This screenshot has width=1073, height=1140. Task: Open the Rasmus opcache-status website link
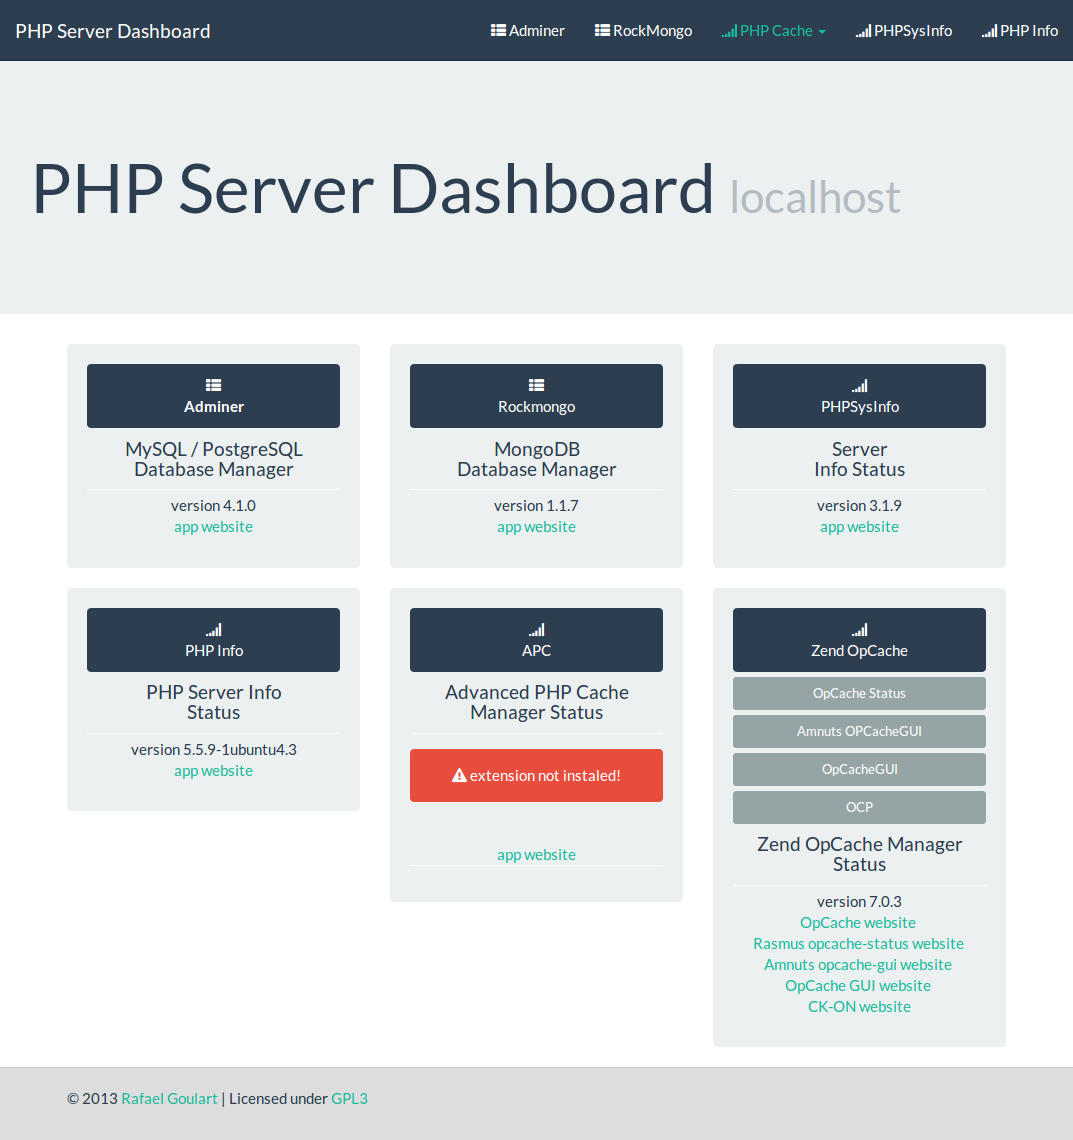(x=858, y=944)
